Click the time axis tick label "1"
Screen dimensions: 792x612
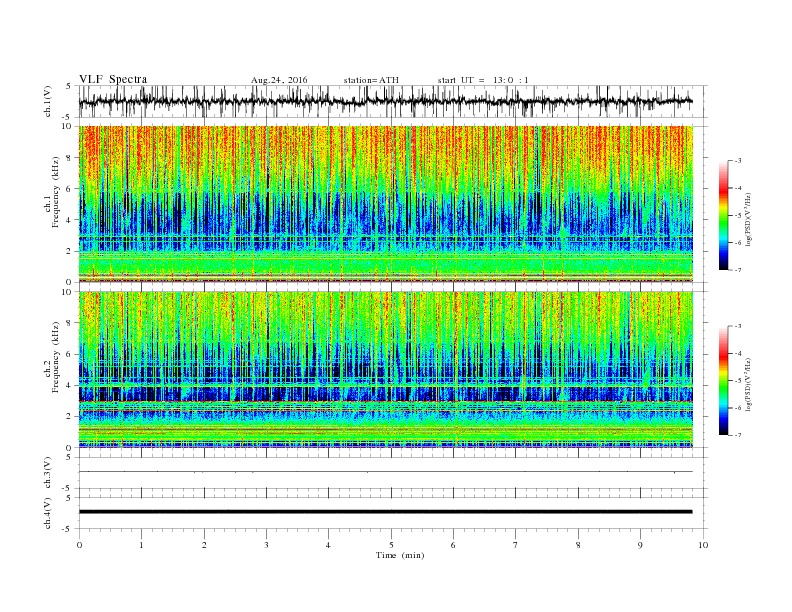point(141,545)
